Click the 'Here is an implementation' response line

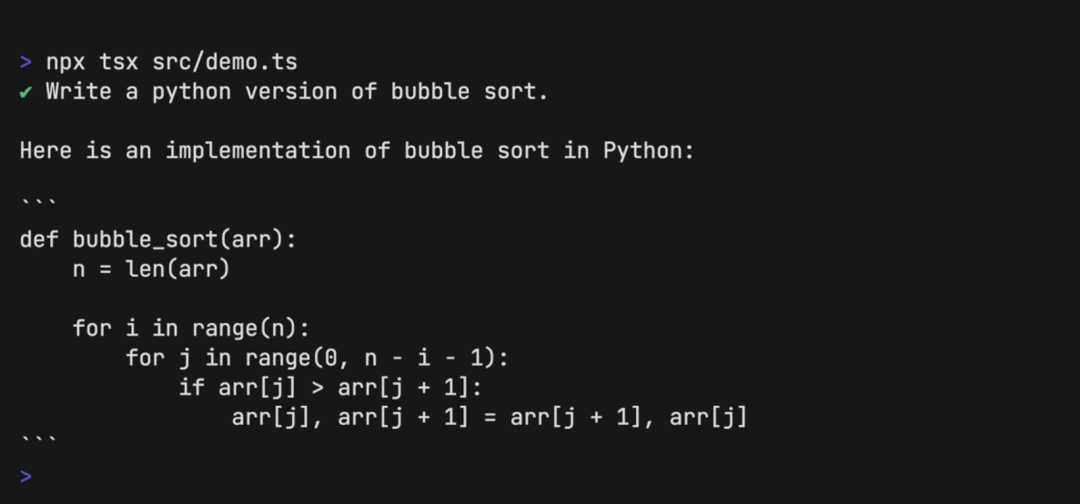357,151
